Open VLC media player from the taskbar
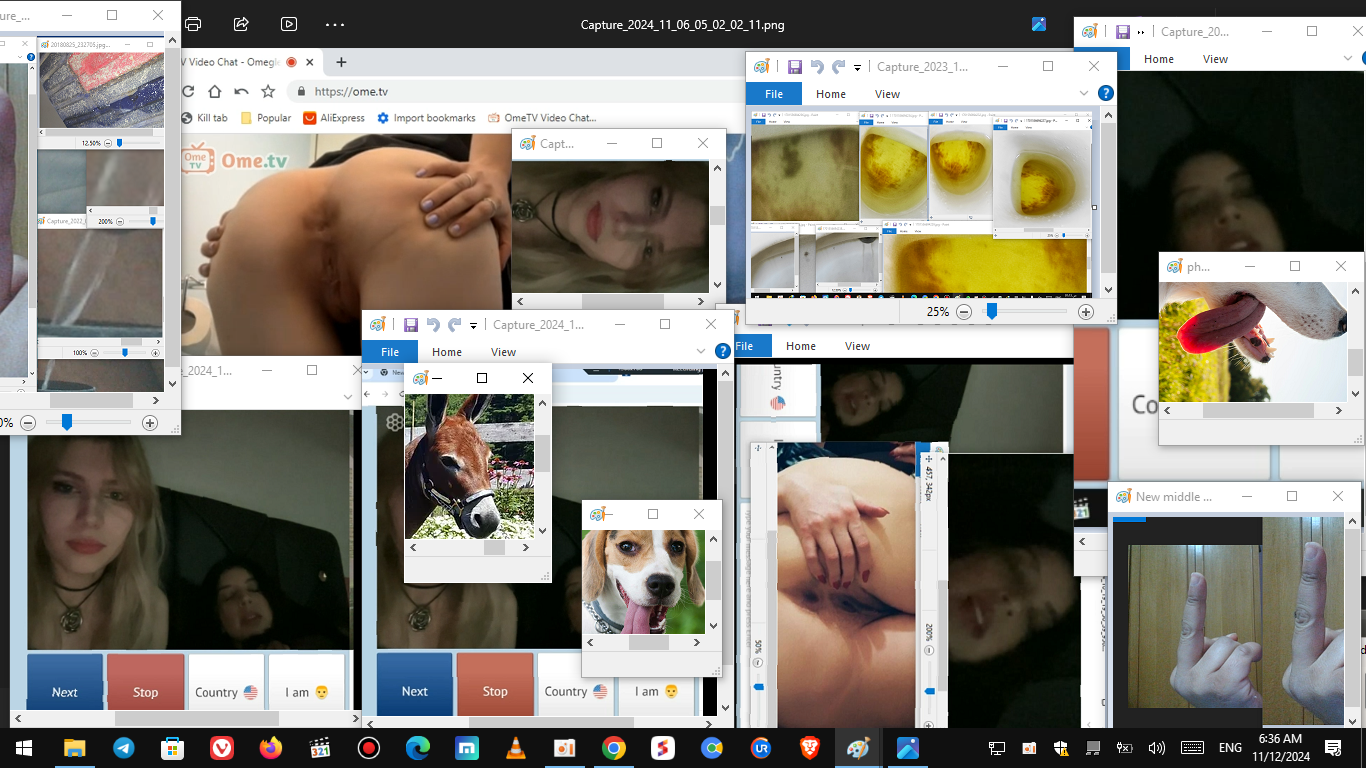 coord(516,748)
